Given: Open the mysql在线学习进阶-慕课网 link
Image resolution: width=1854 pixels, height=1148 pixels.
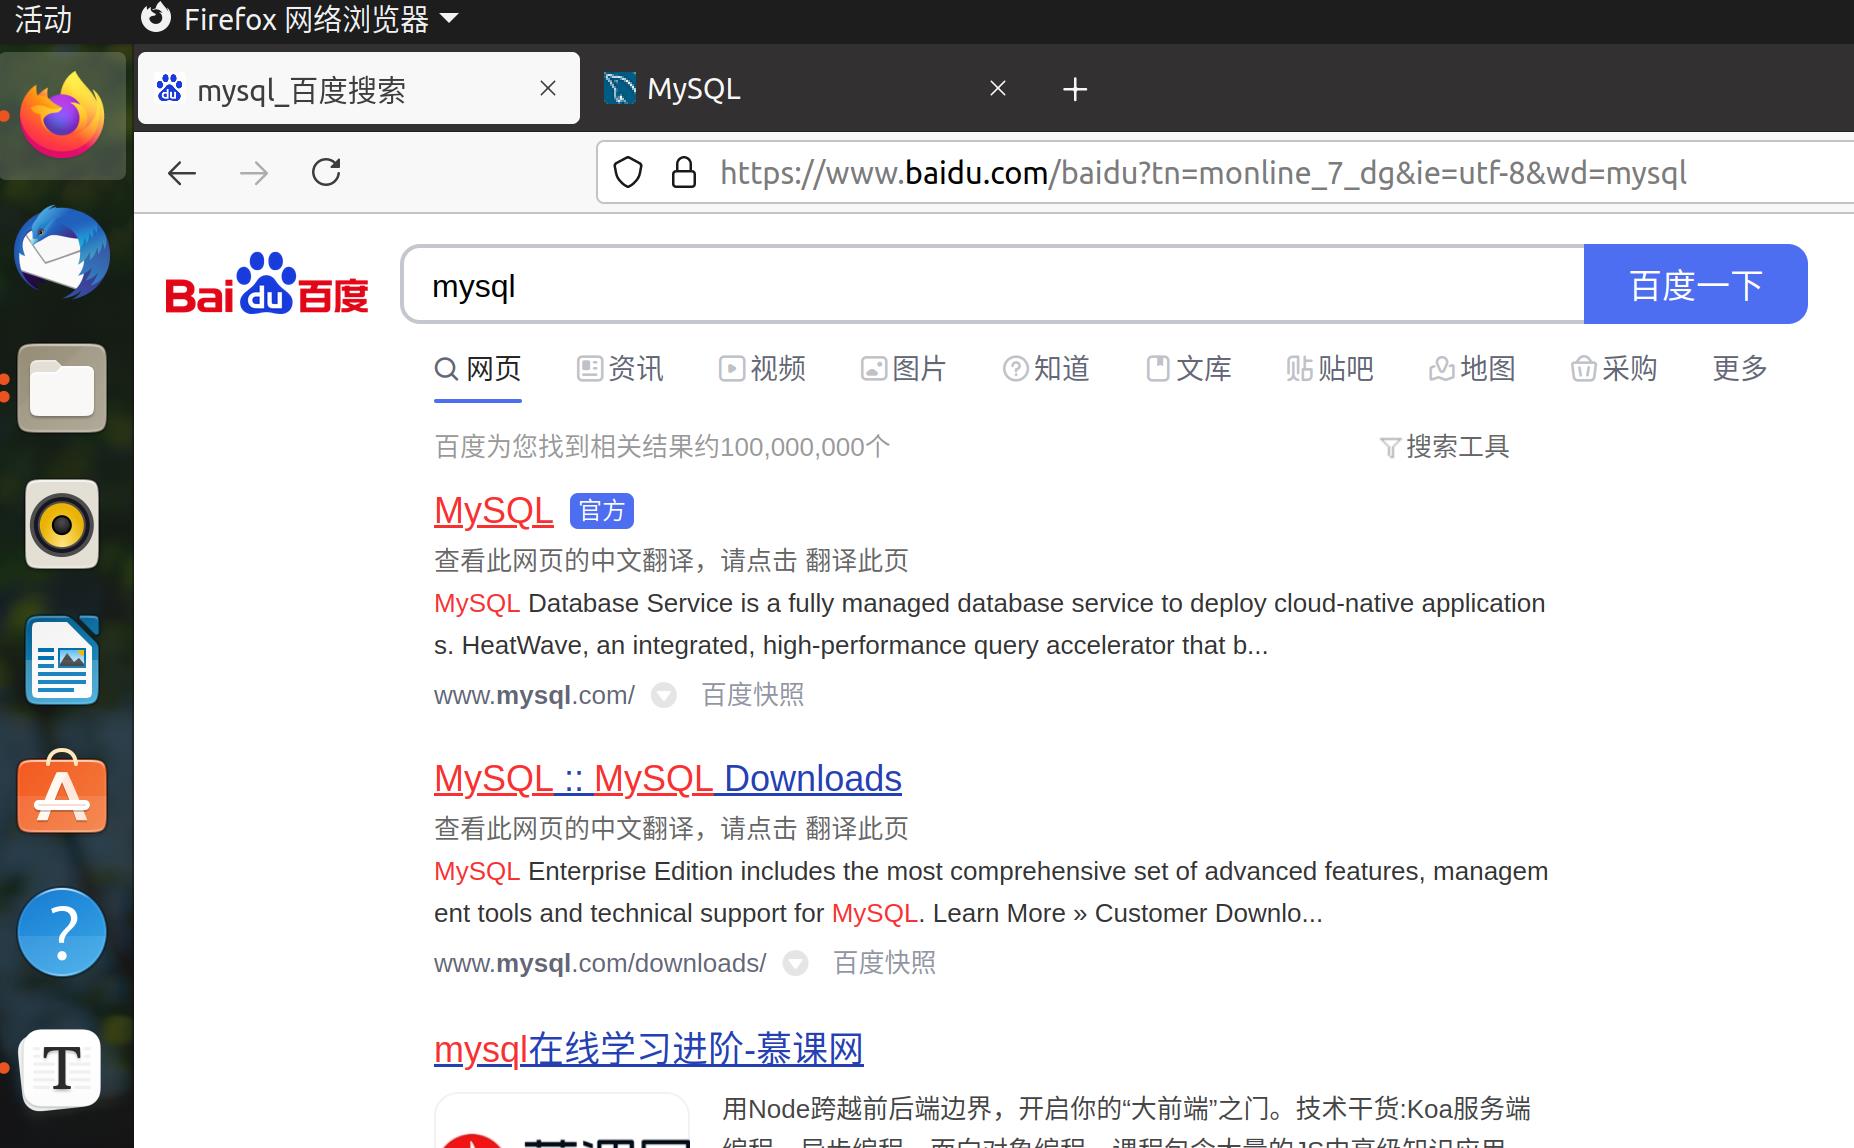Looking at the screenshot, I should click(x=649, y=1049).
